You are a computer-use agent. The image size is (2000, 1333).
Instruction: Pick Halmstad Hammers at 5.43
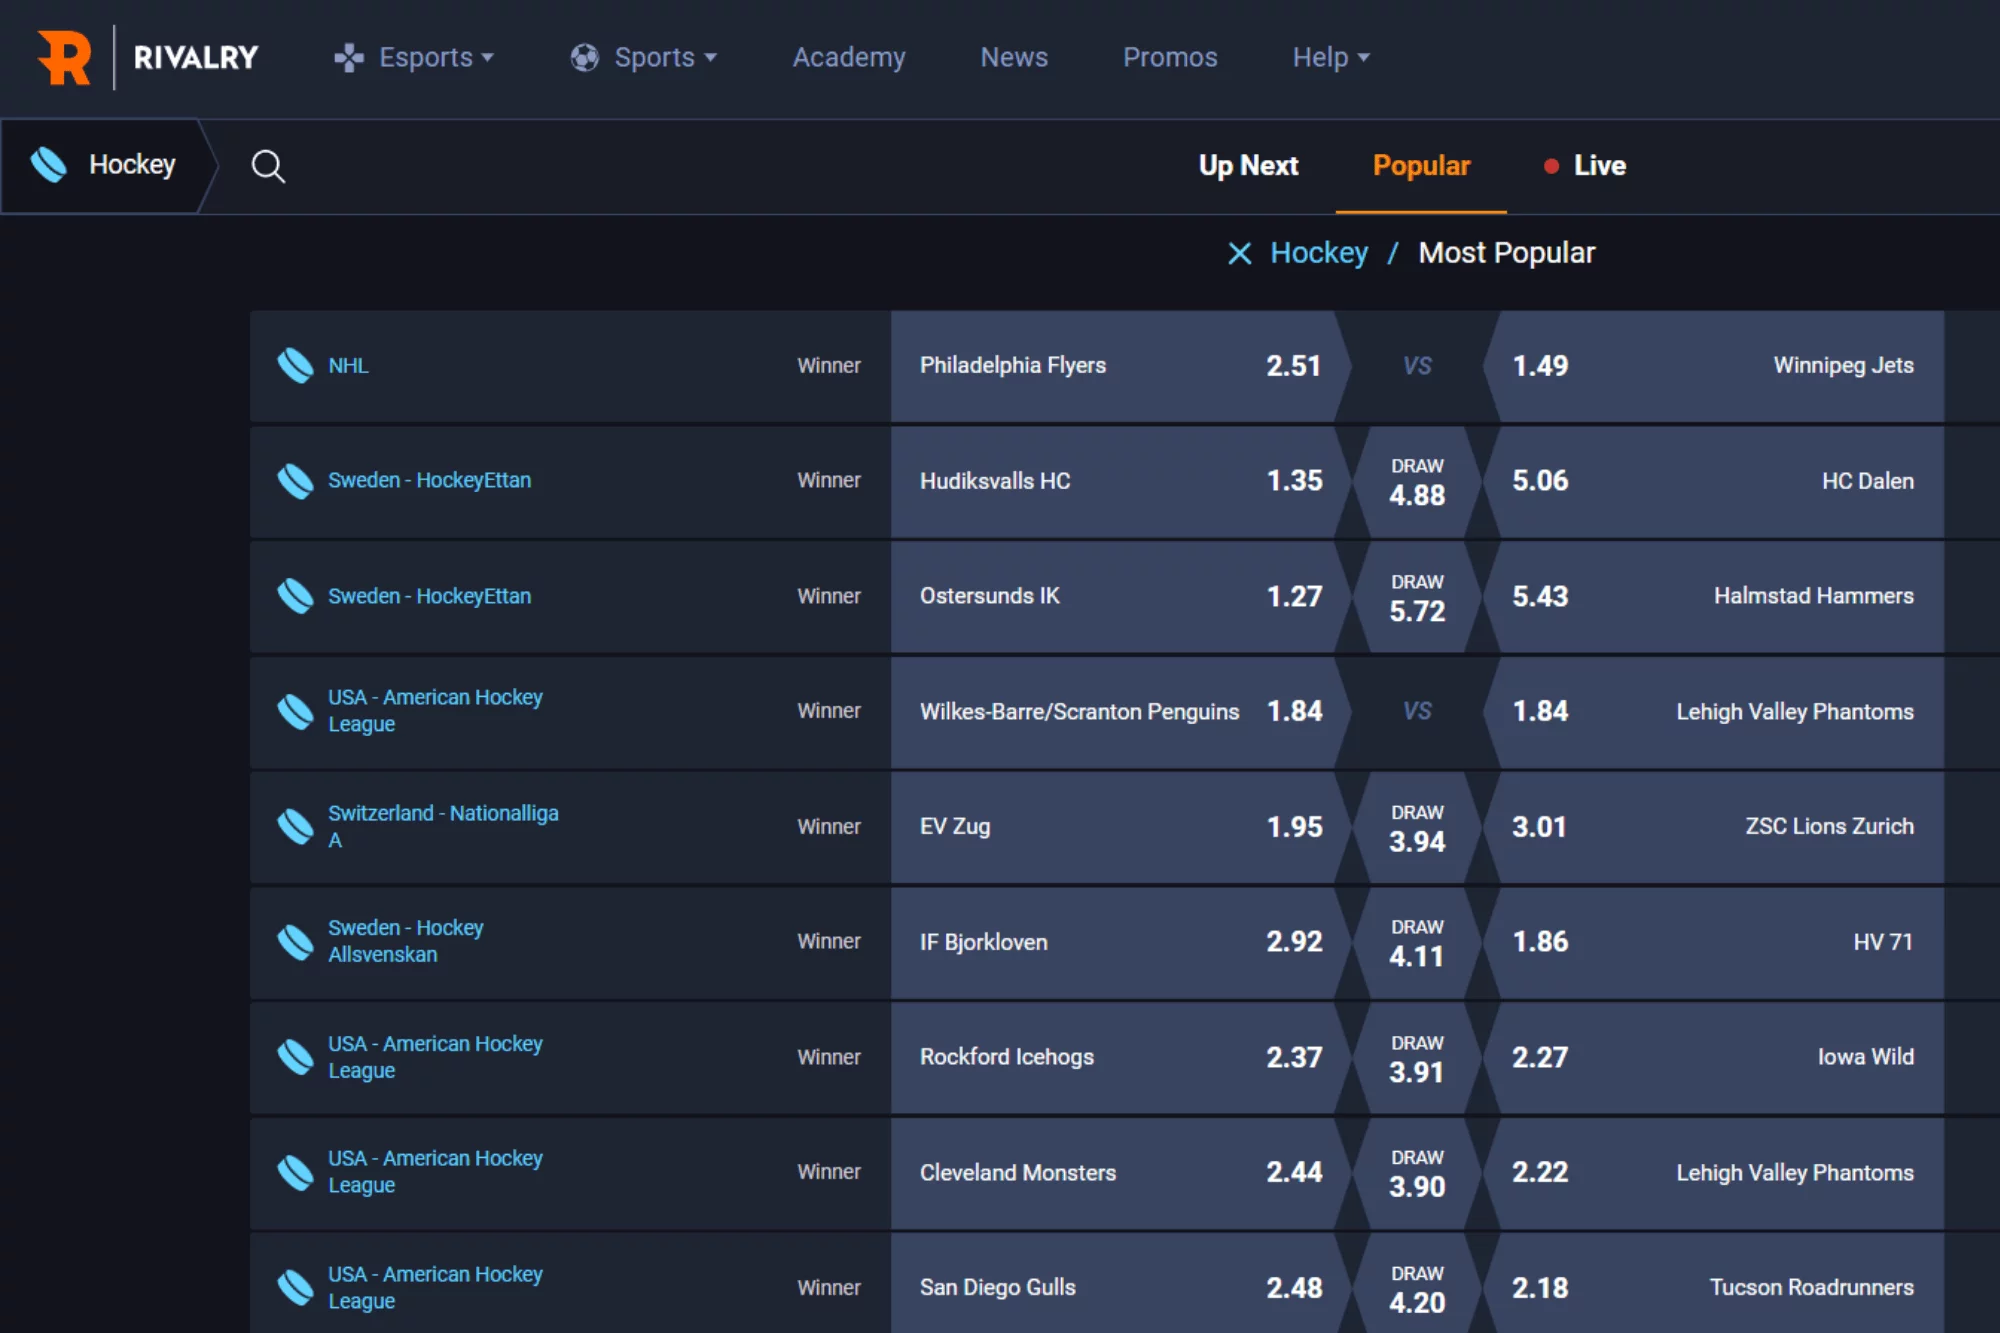(x=1714, y=596)
